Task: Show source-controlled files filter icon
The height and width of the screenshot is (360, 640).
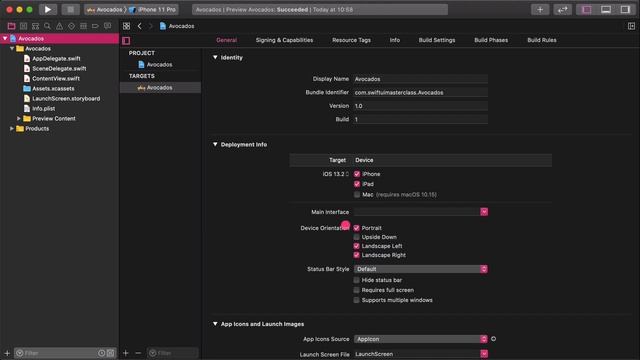Action: (110, 353)
